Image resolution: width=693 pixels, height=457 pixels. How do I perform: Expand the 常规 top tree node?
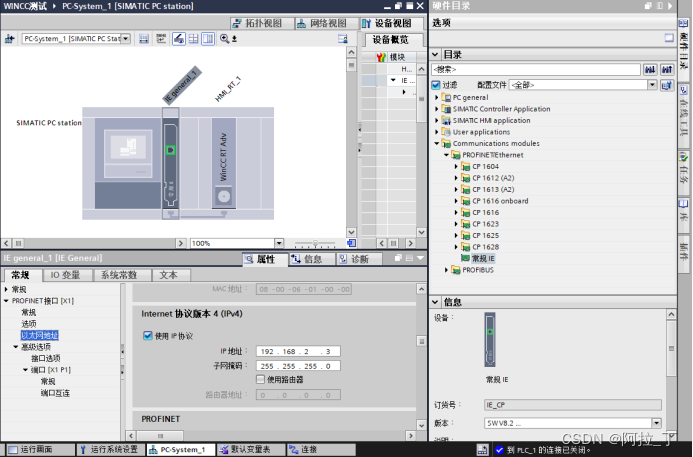click(6, 289)
